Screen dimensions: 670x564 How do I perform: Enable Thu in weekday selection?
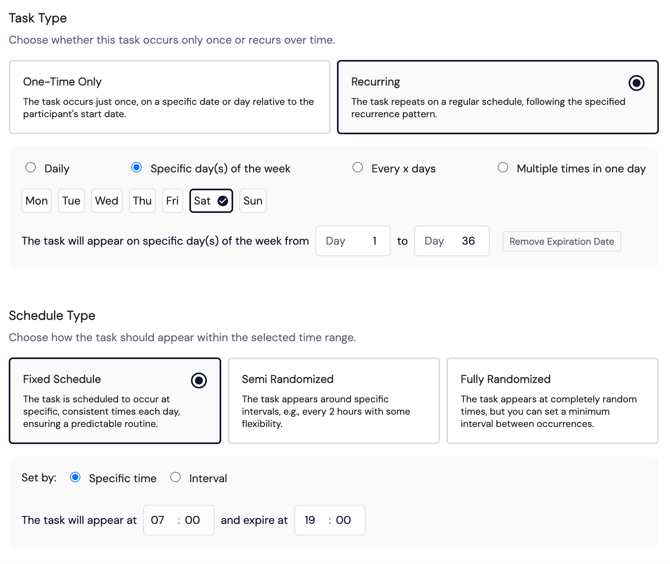(142, 201)
